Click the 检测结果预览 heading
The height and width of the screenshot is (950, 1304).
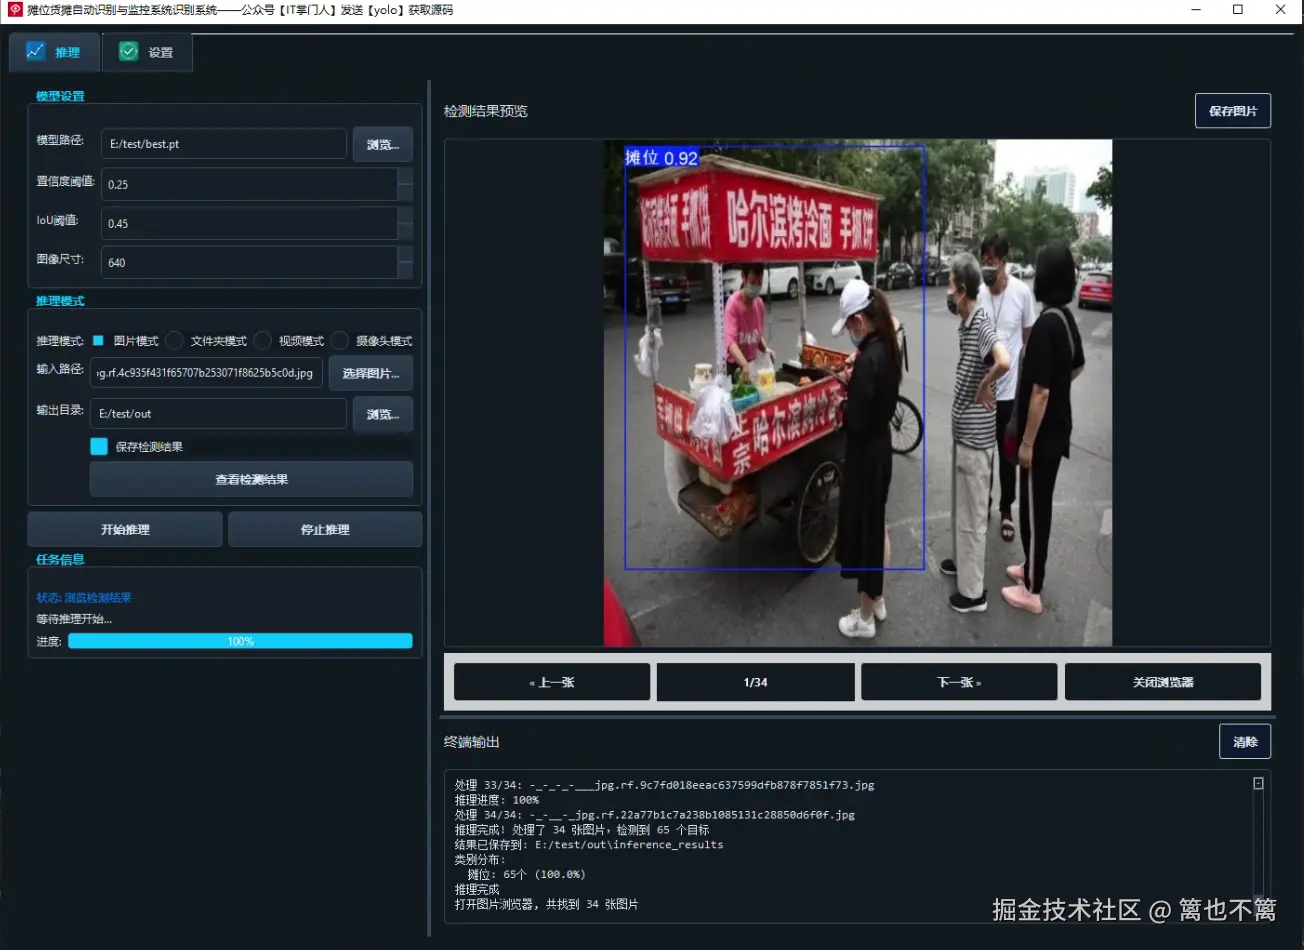[x=486, y=111]
